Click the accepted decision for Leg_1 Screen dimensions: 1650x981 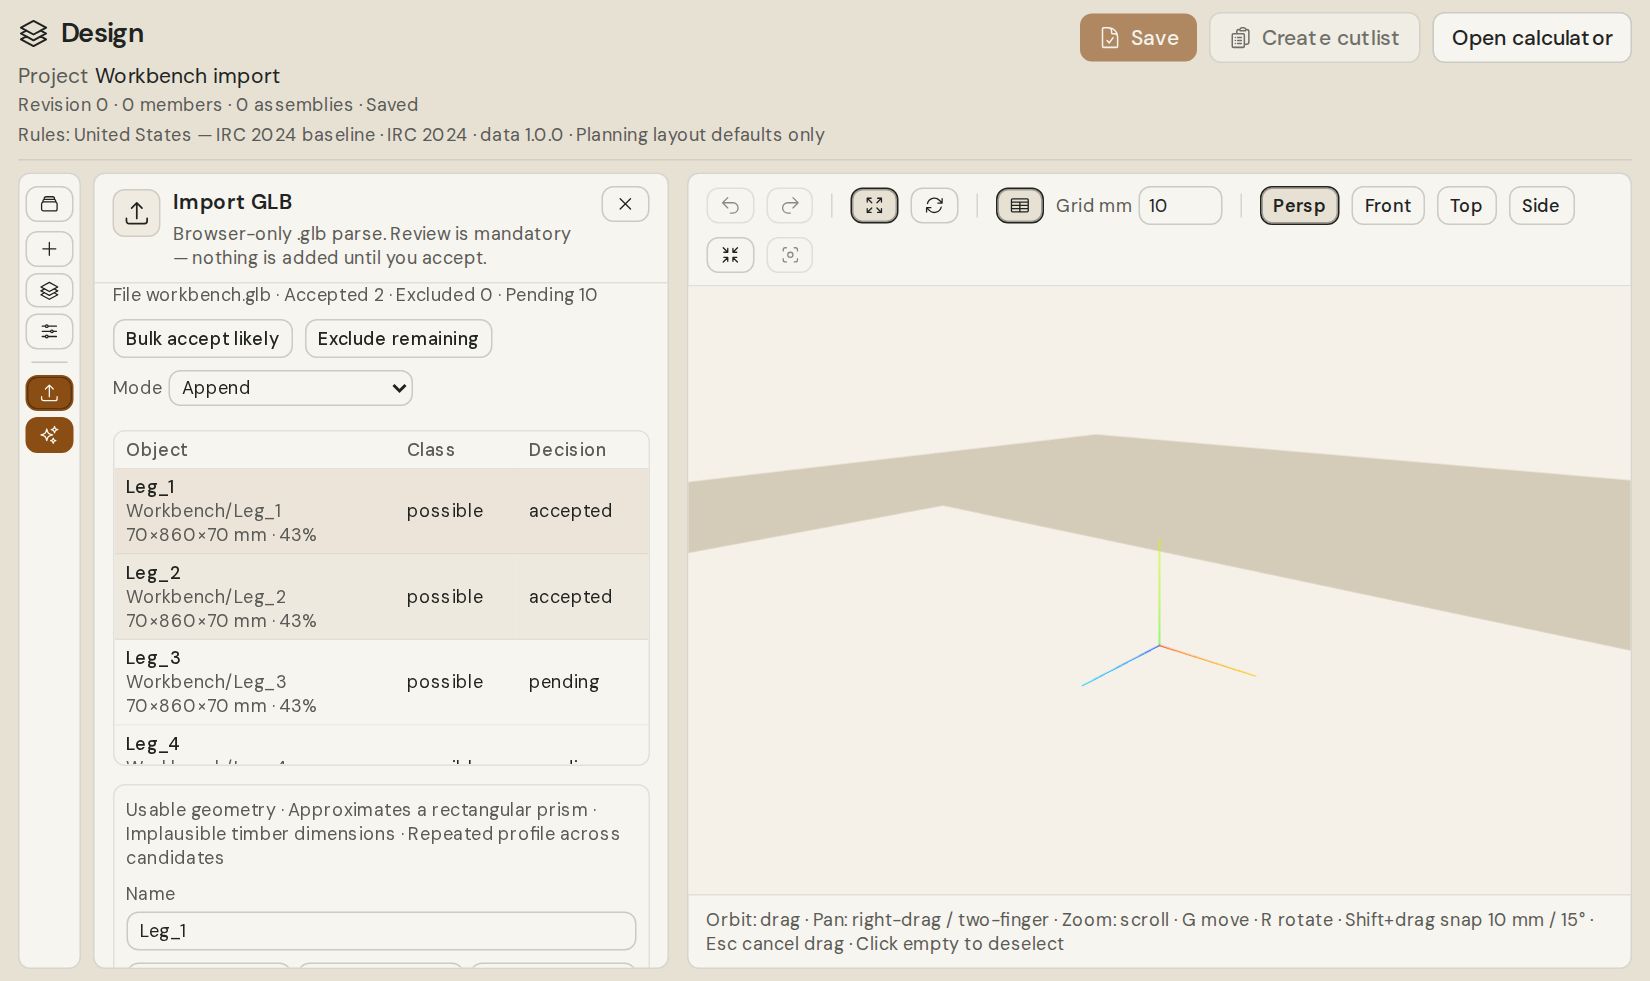pos(570,511)
